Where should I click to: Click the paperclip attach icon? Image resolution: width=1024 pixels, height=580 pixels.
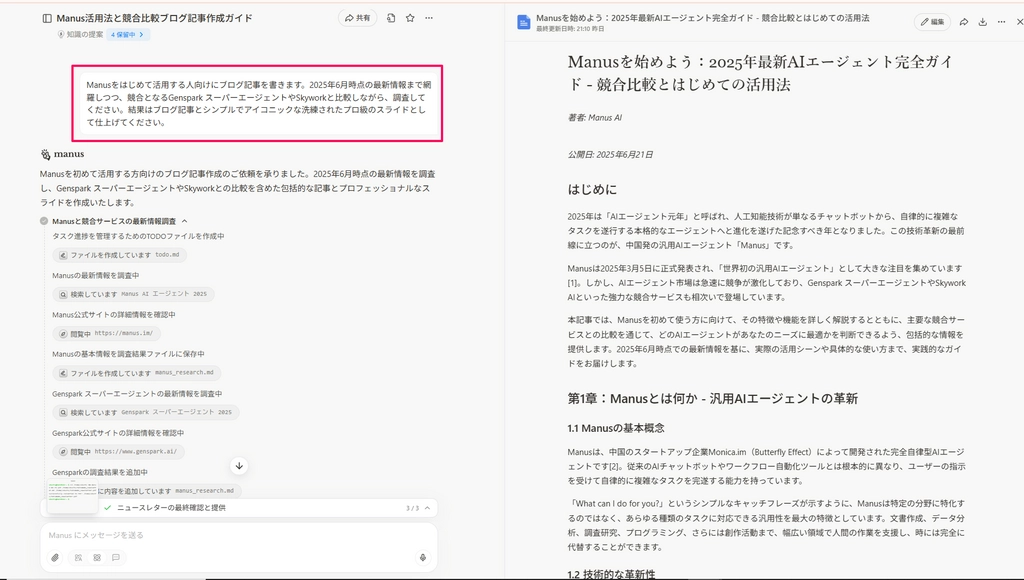tap(55, 558)
